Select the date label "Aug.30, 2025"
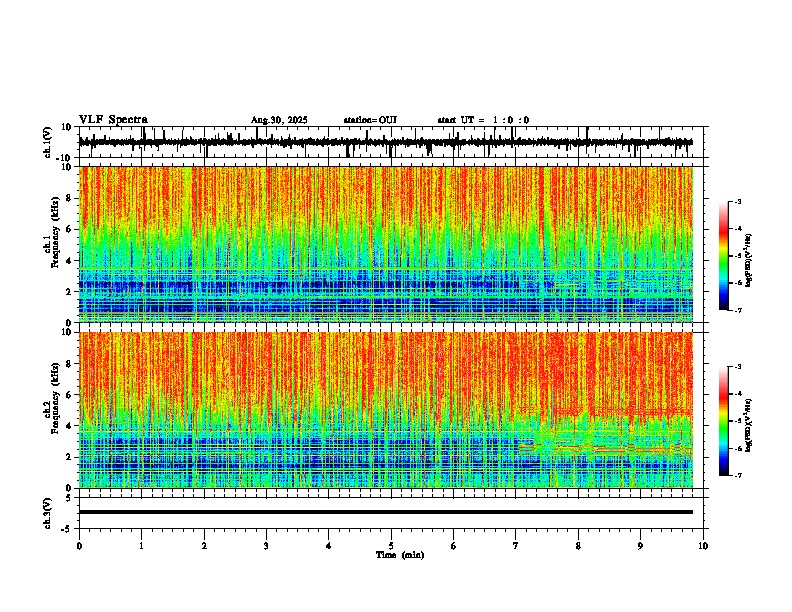The image size is (792, 612). (279, 120)
